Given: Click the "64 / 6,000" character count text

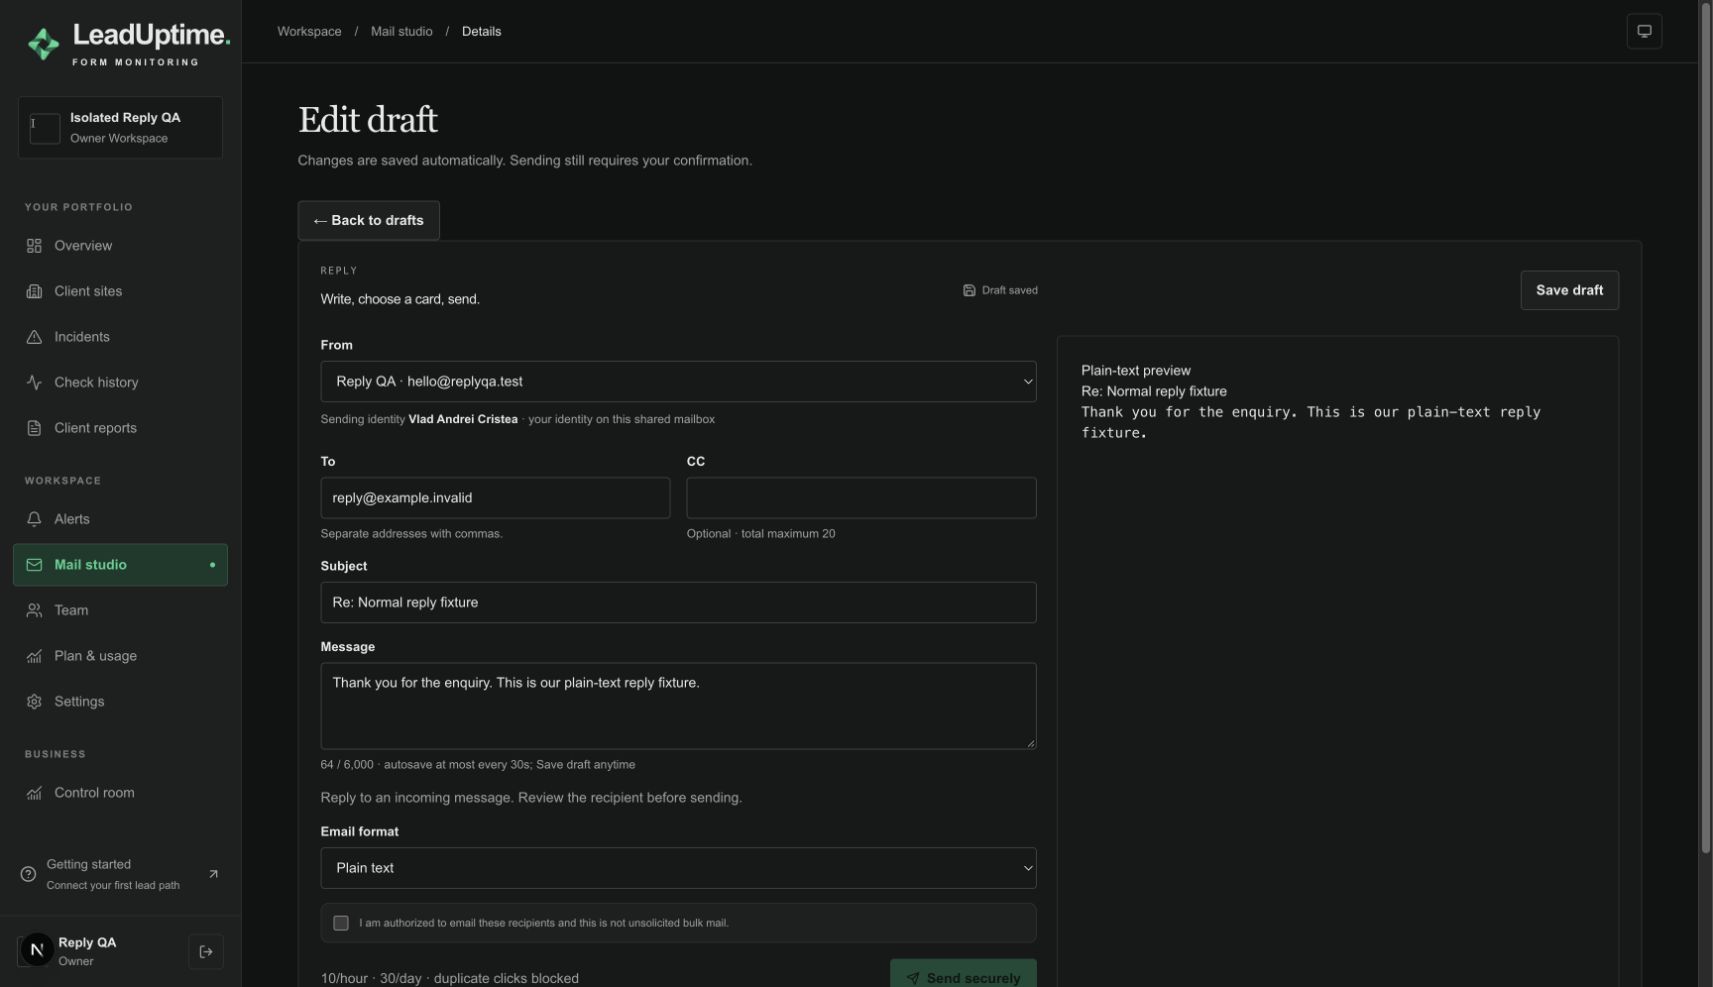Looking at the screenshot, I should tap(347, 765).
